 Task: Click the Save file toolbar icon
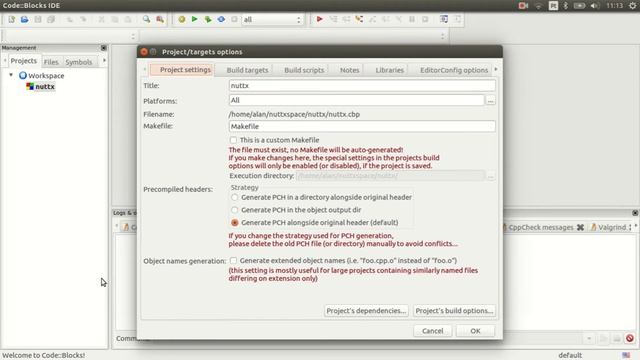click(x=38, y=19)
